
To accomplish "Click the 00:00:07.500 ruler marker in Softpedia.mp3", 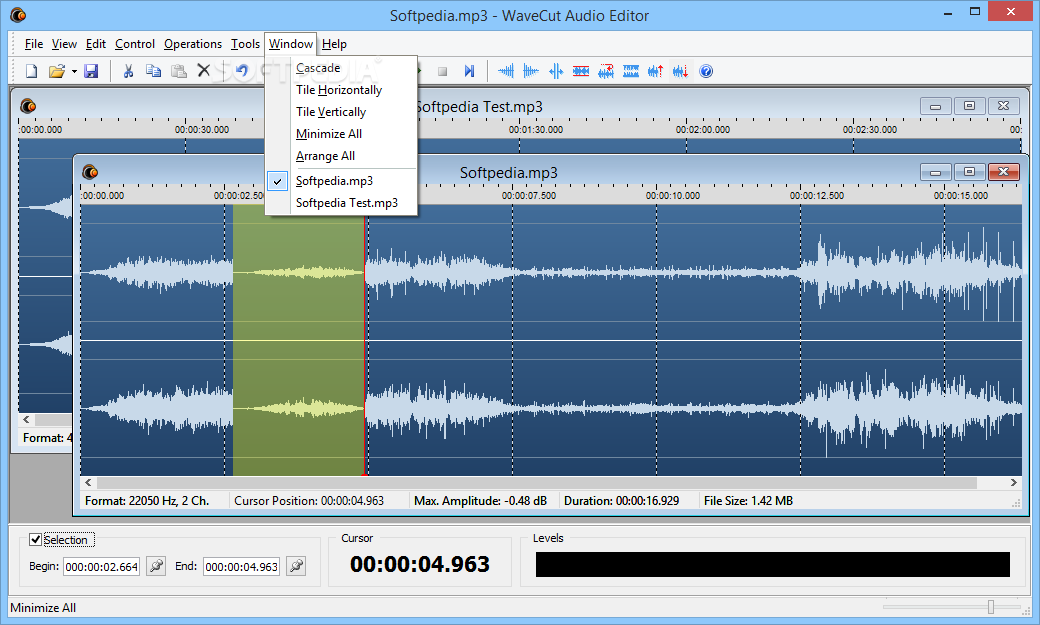I will [529, 196].
